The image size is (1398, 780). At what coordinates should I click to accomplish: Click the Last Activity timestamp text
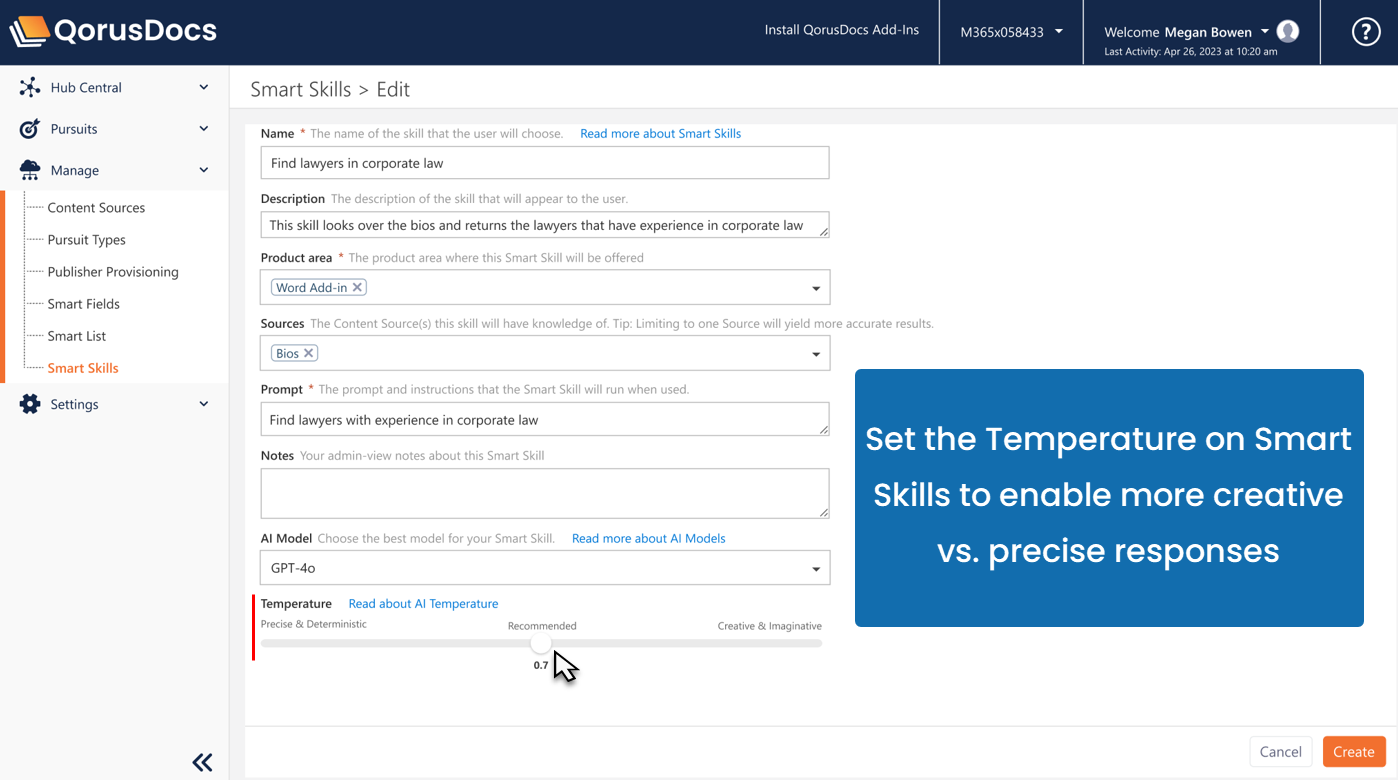(x=1191, y=52)
